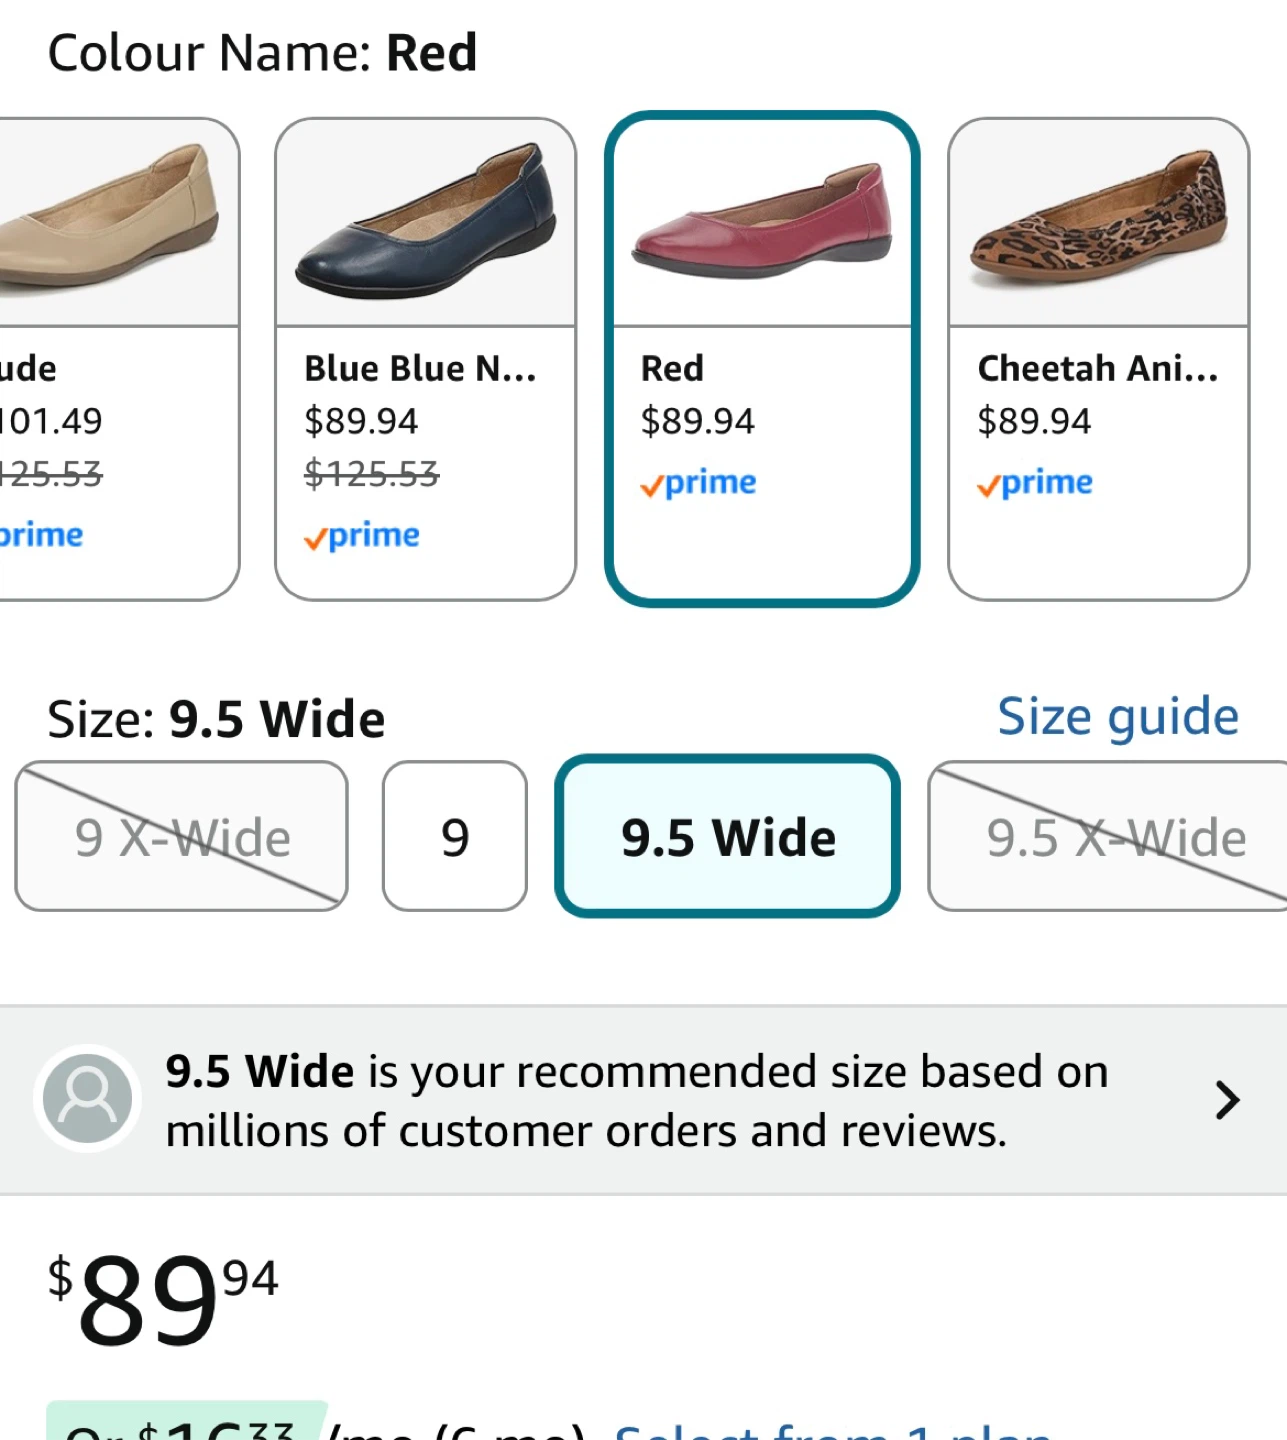The height and width of the screenshot is (1440, 1287).
Task: Tap the profile avatar icon
Action: click(87, 1098)
